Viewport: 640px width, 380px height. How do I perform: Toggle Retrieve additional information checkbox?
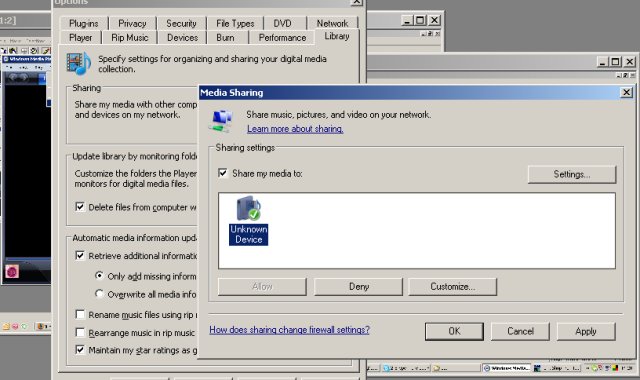tap(80, 256)
